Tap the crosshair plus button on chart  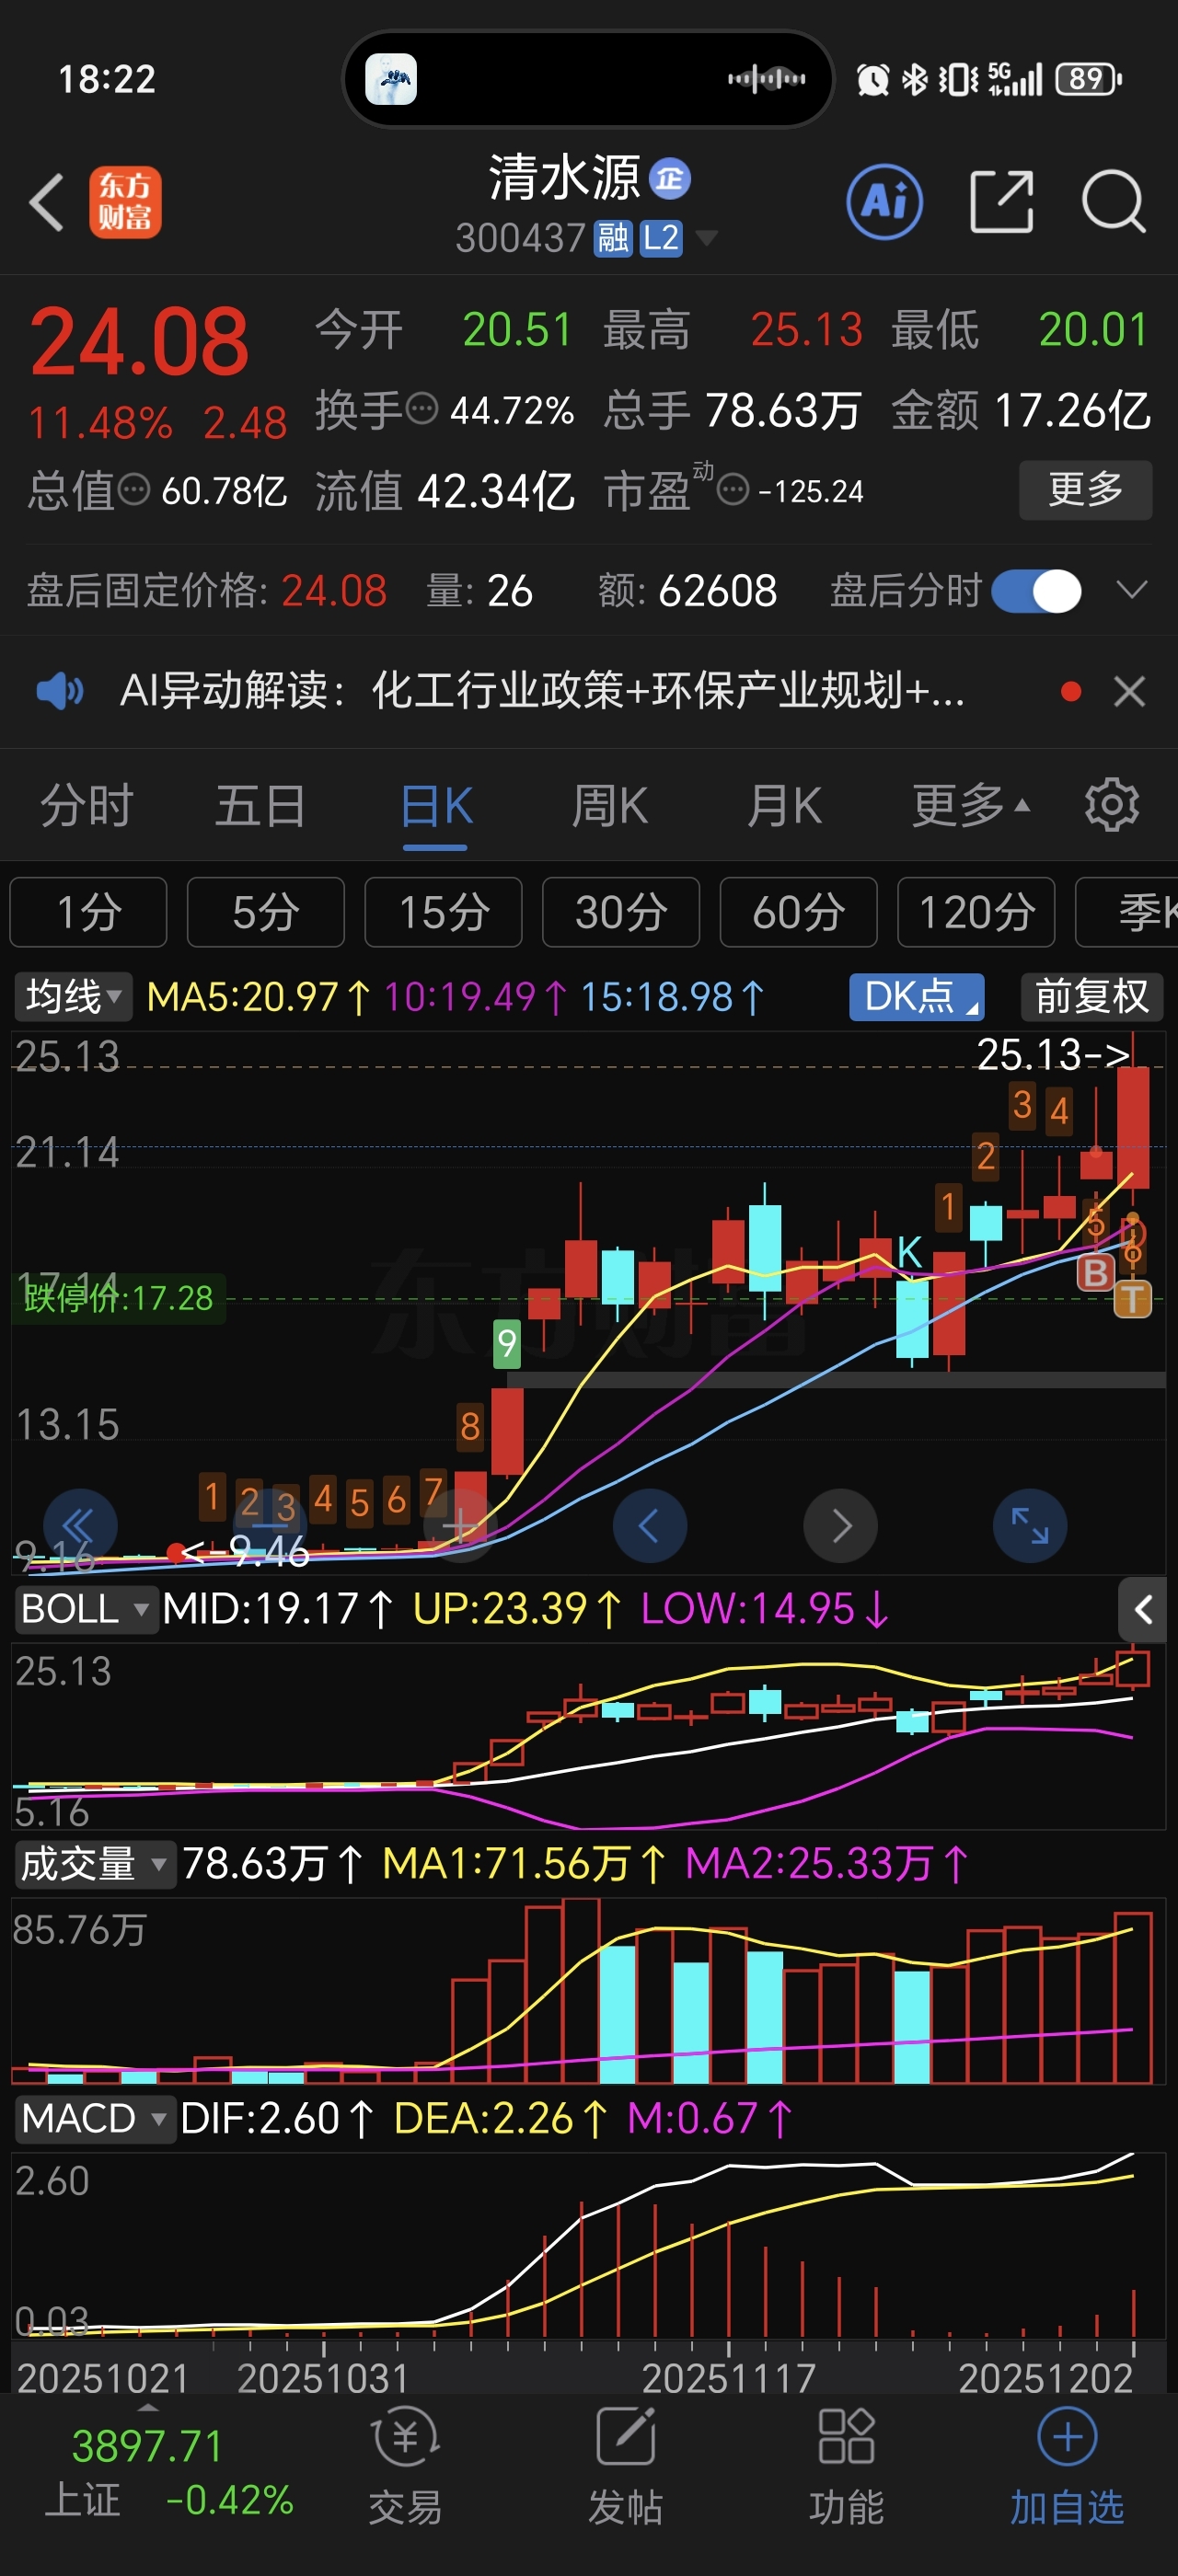[460, 1526]
